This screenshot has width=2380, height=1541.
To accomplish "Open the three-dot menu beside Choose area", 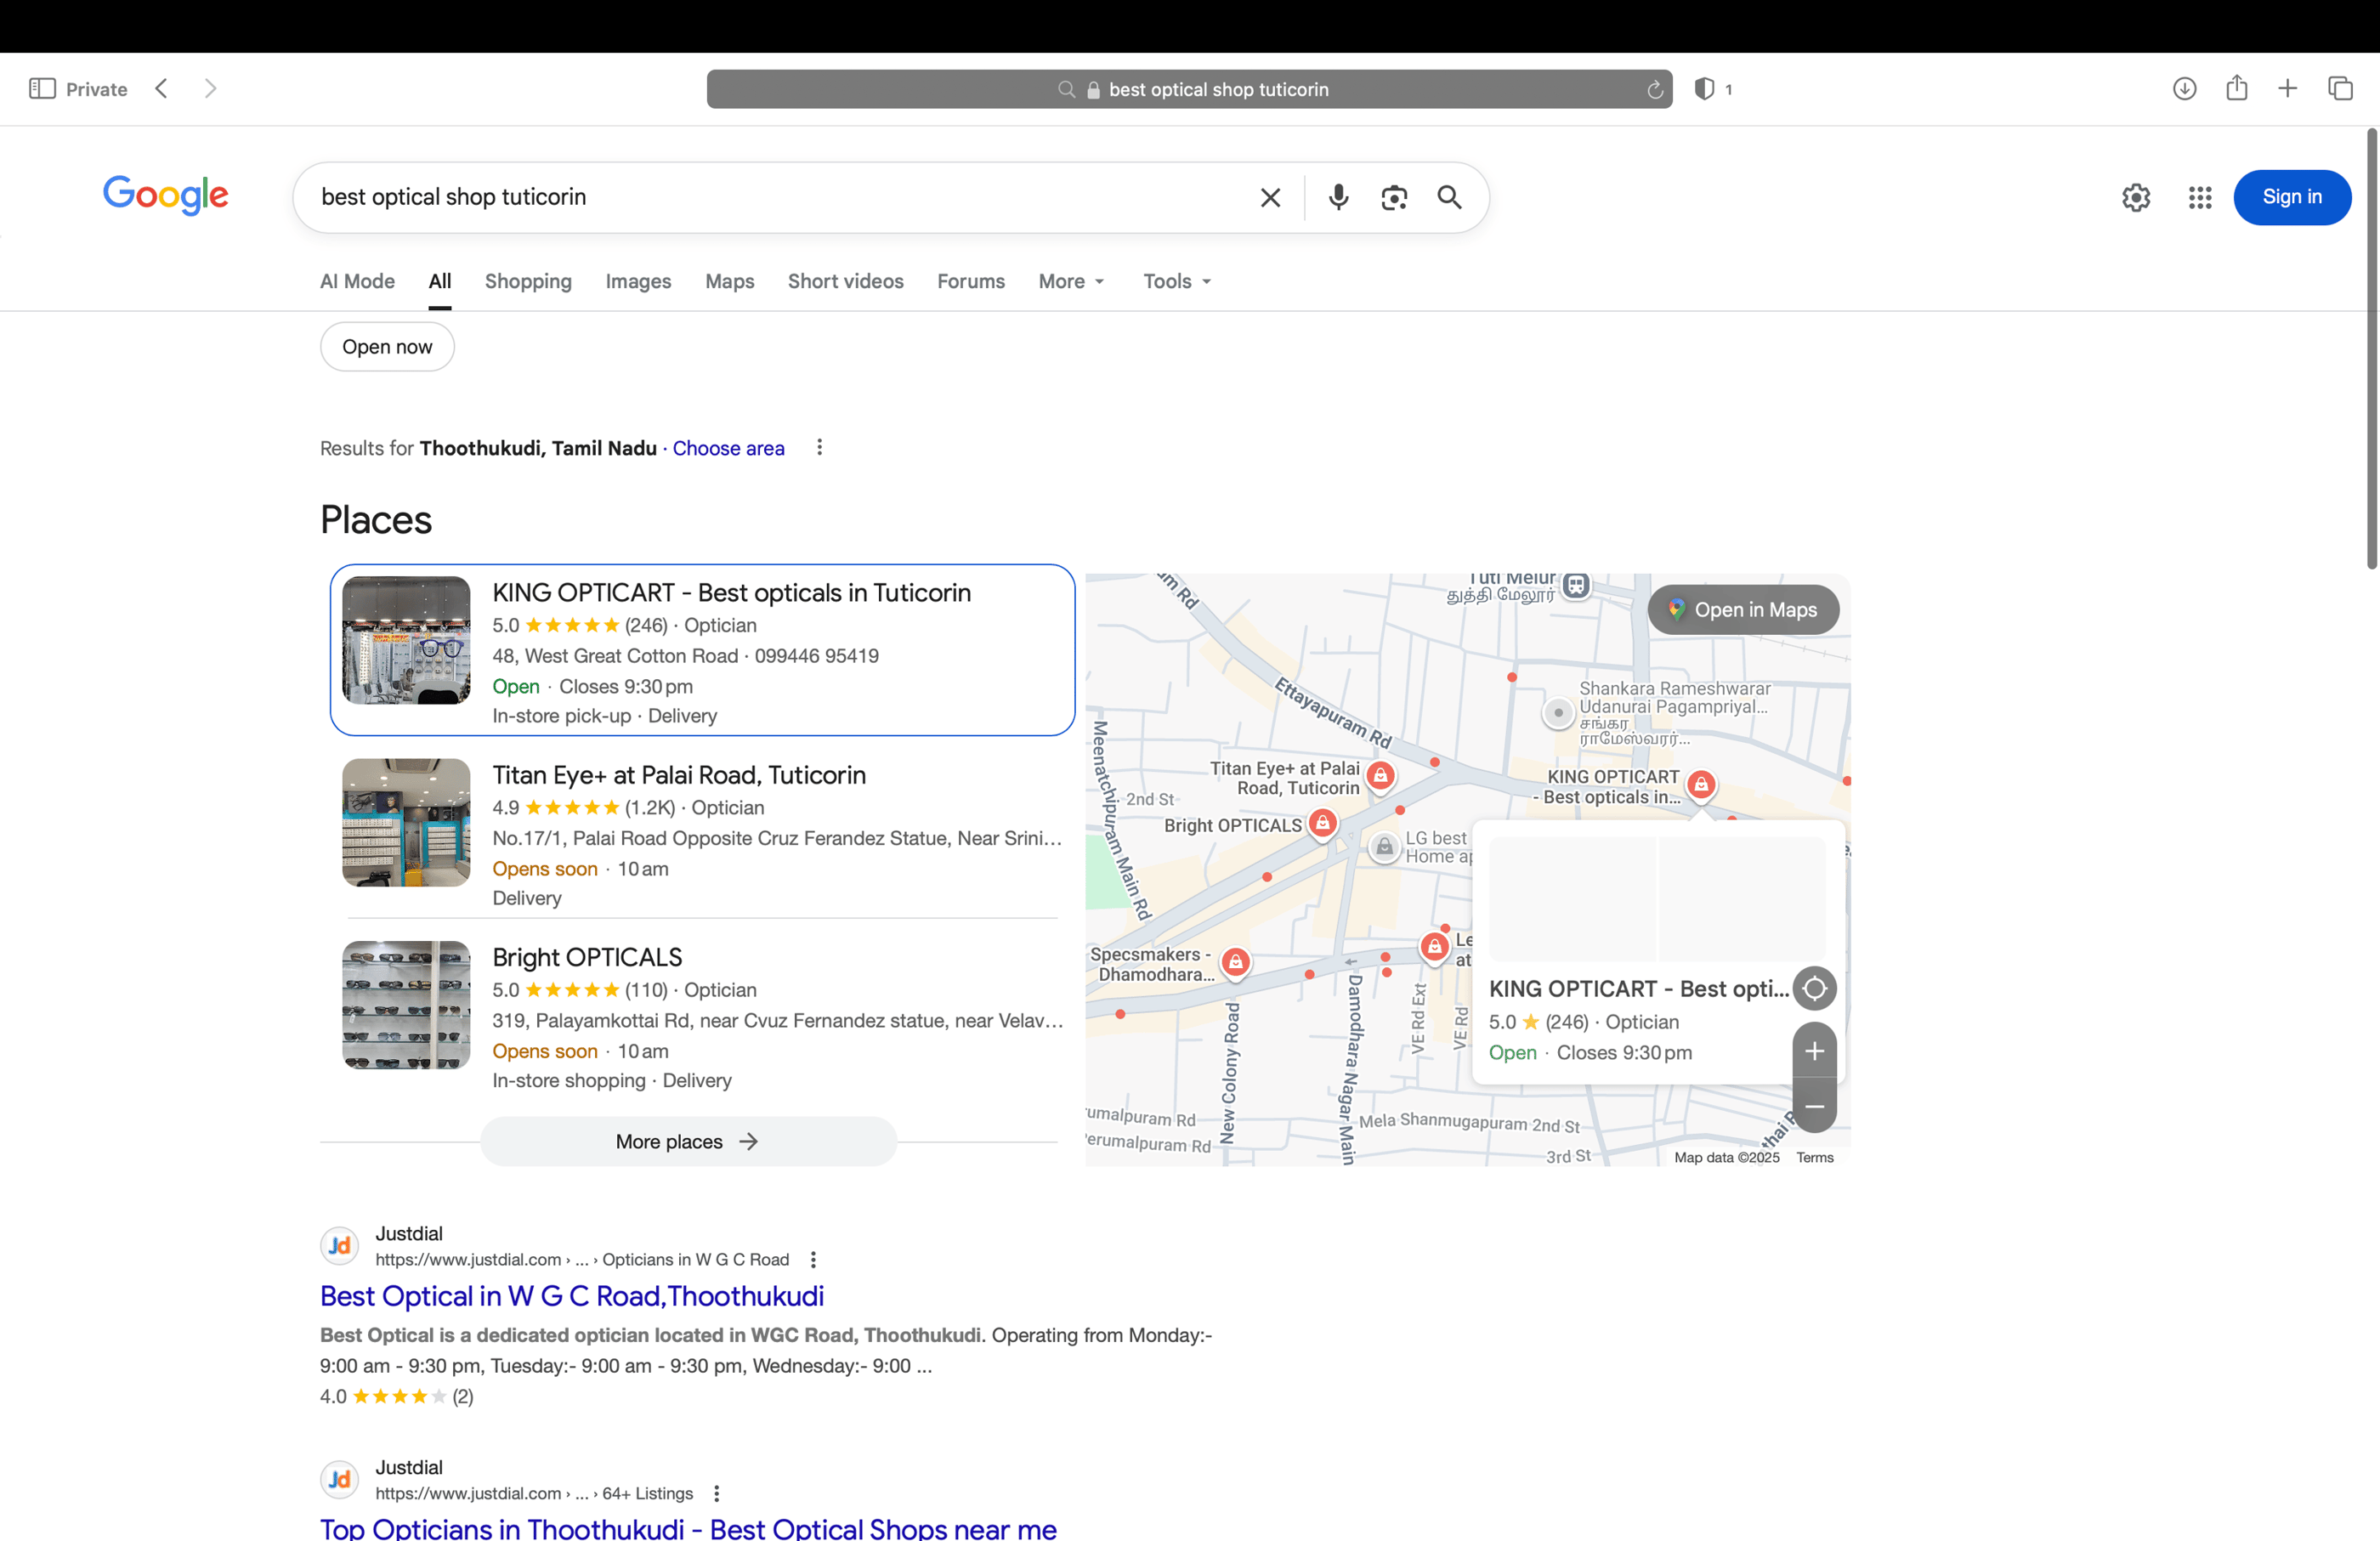I will [x=820, y=447].
